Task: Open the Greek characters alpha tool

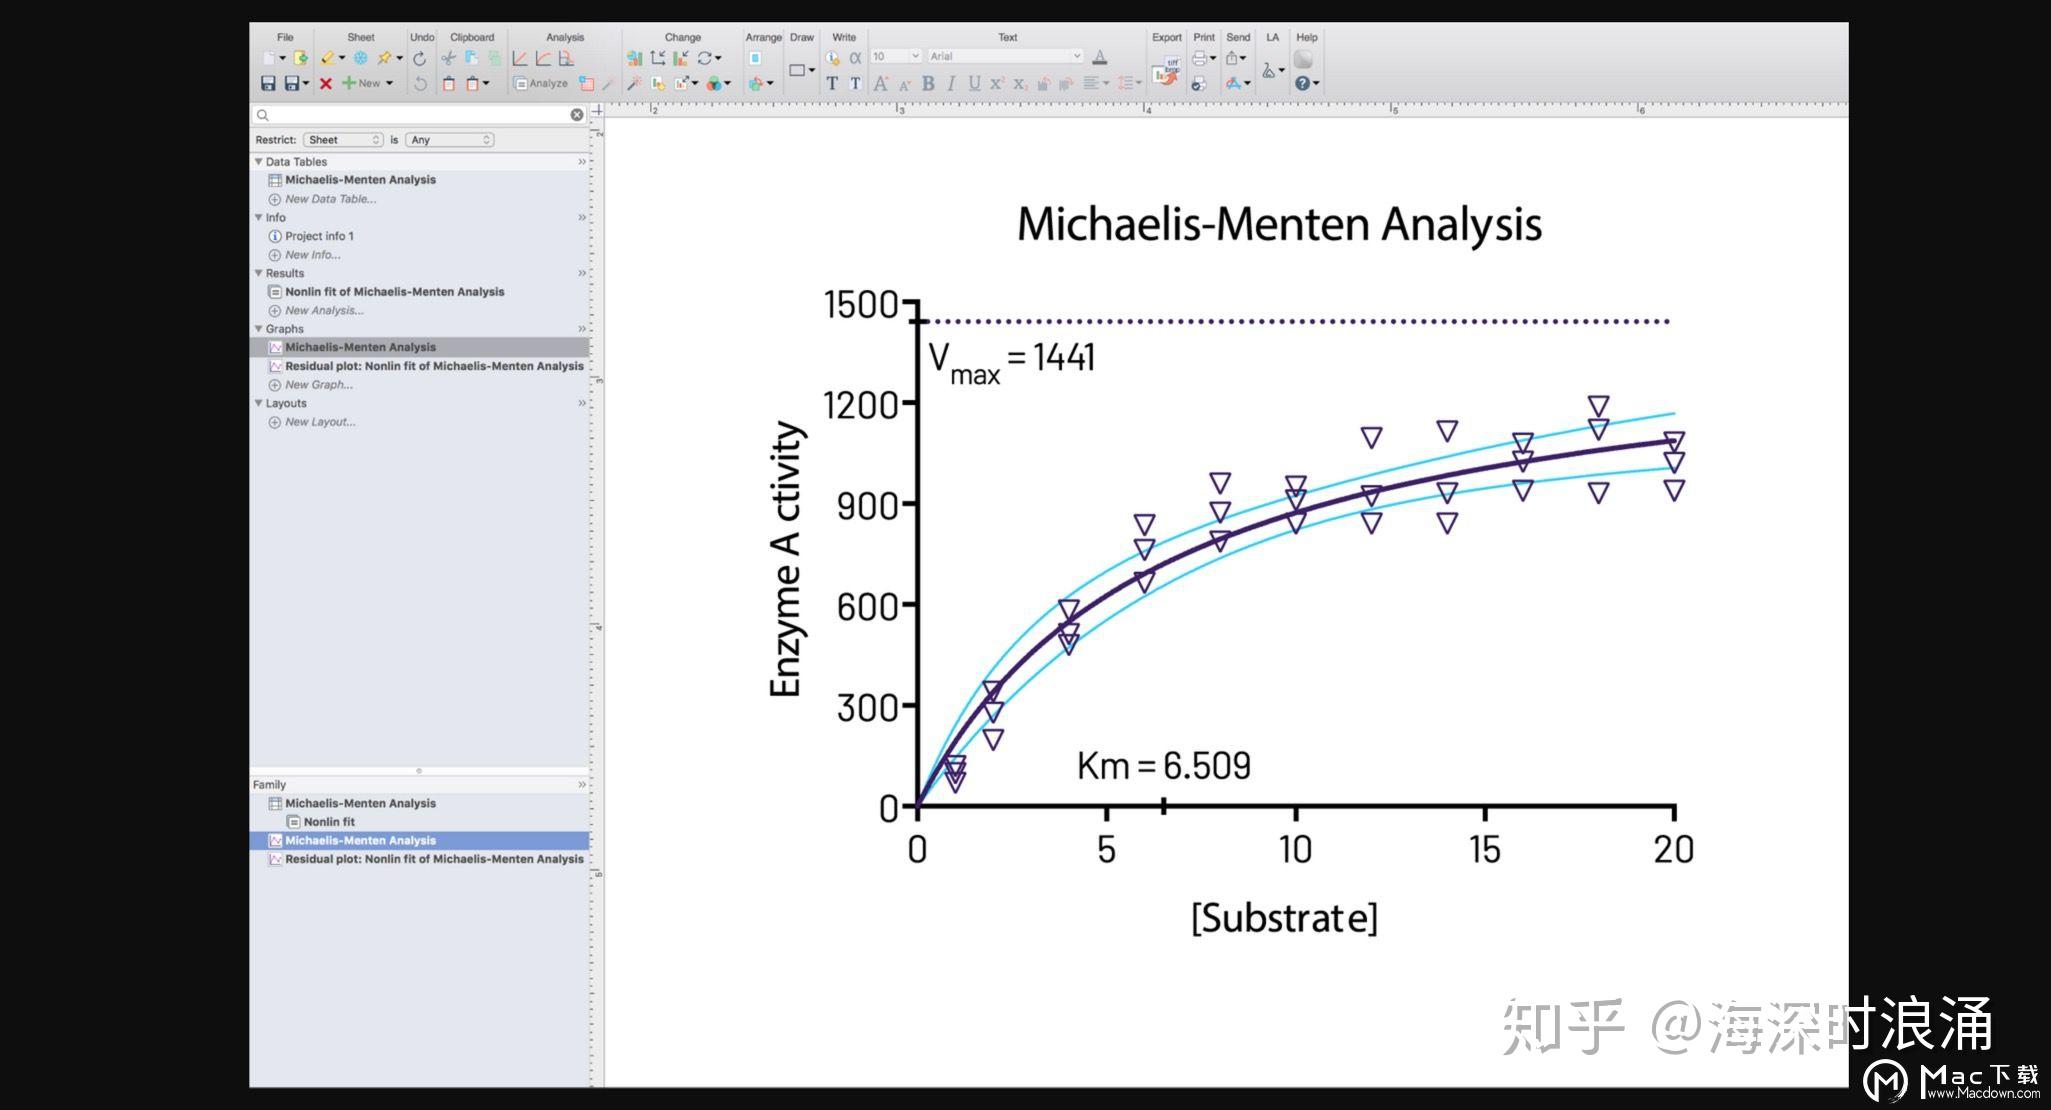Action: coord(856,57)
